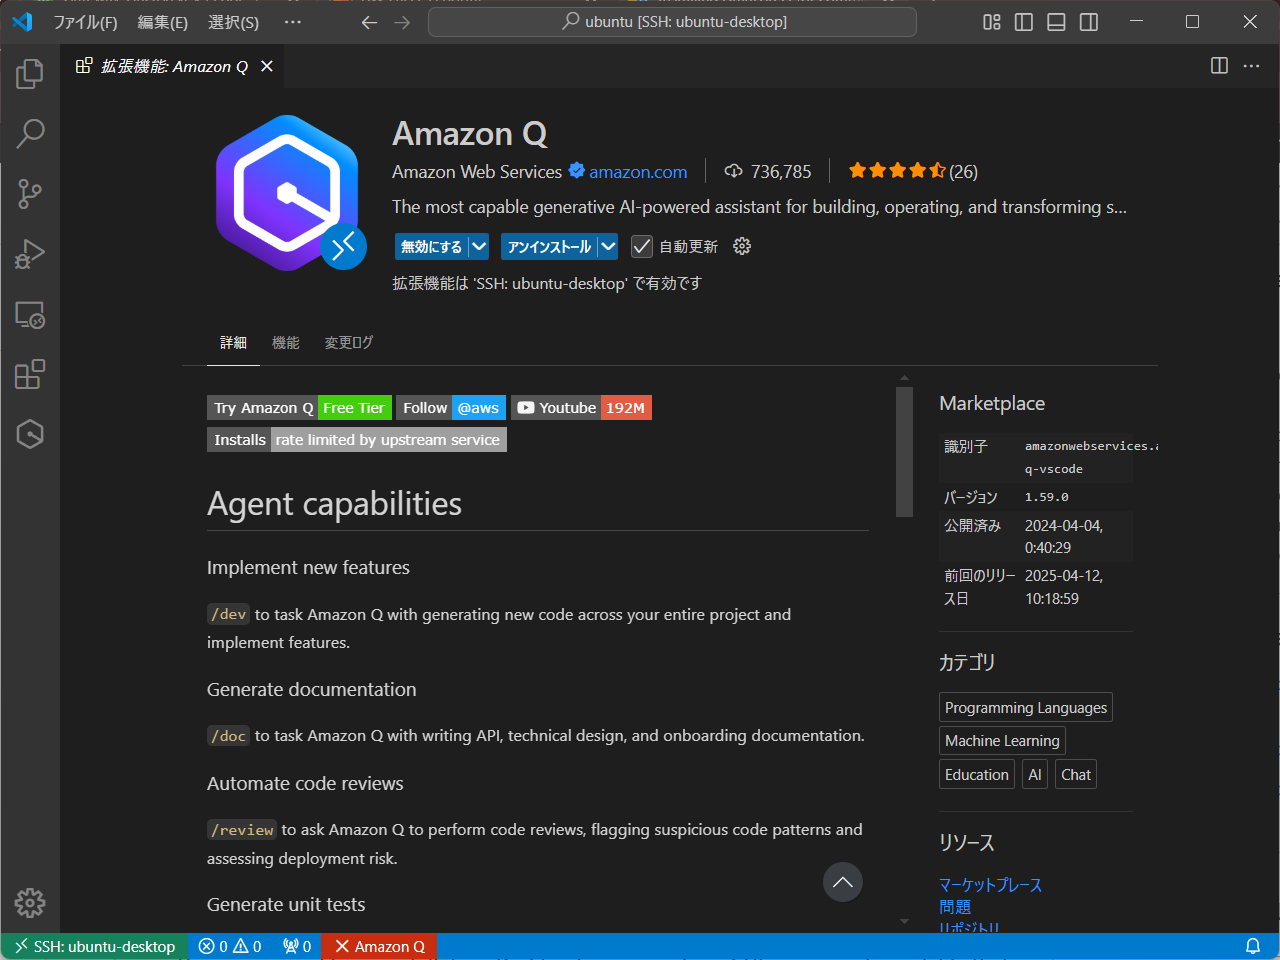Click the split editor icon in tab bar

pyautogui.click(x=1219, y=66)
